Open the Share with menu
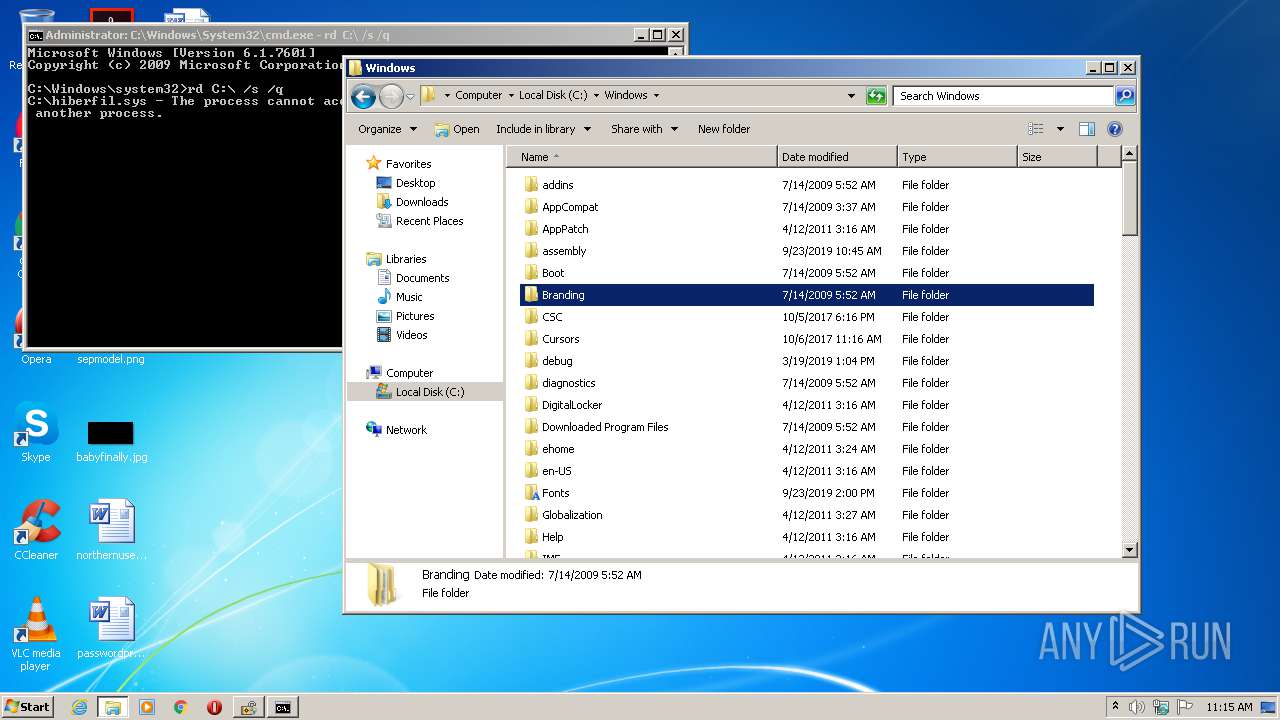The height and width of the screenshot is (720, 1280). click(x=644, y=129)
